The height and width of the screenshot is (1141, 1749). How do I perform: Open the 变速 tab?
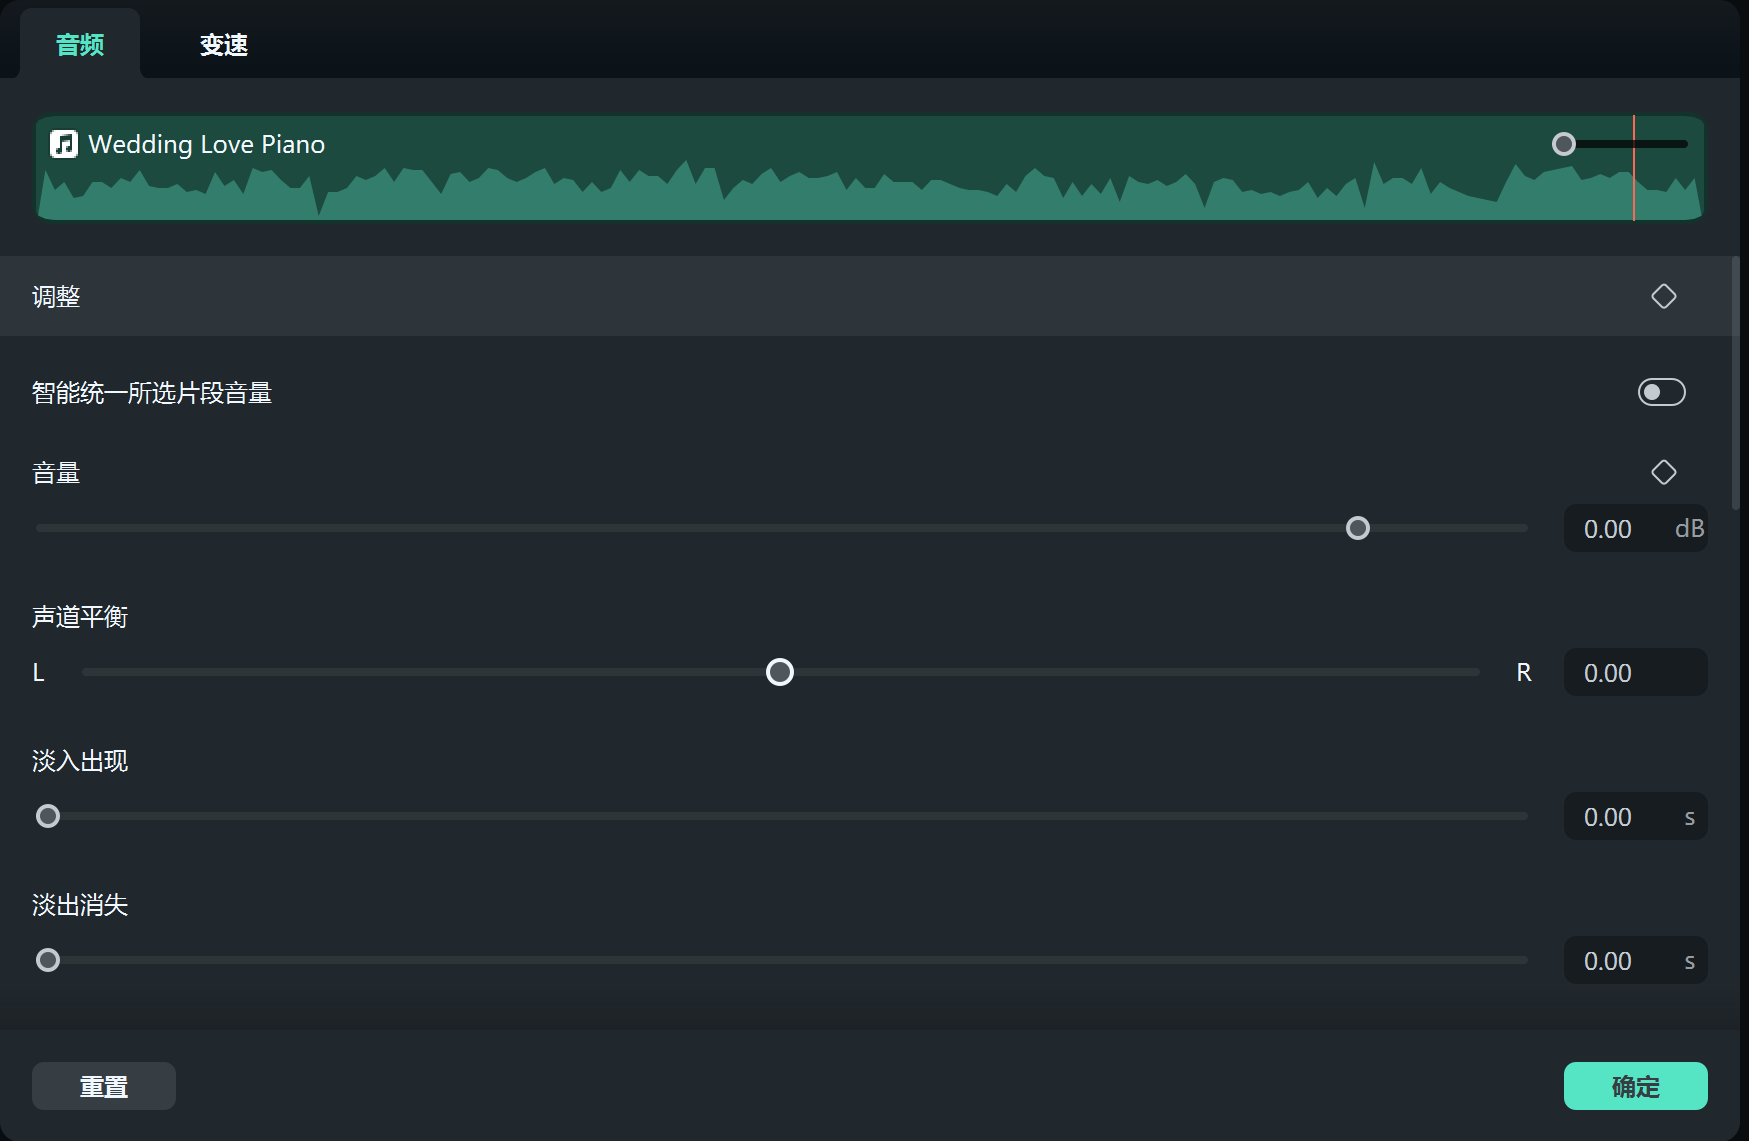(223, 45)
